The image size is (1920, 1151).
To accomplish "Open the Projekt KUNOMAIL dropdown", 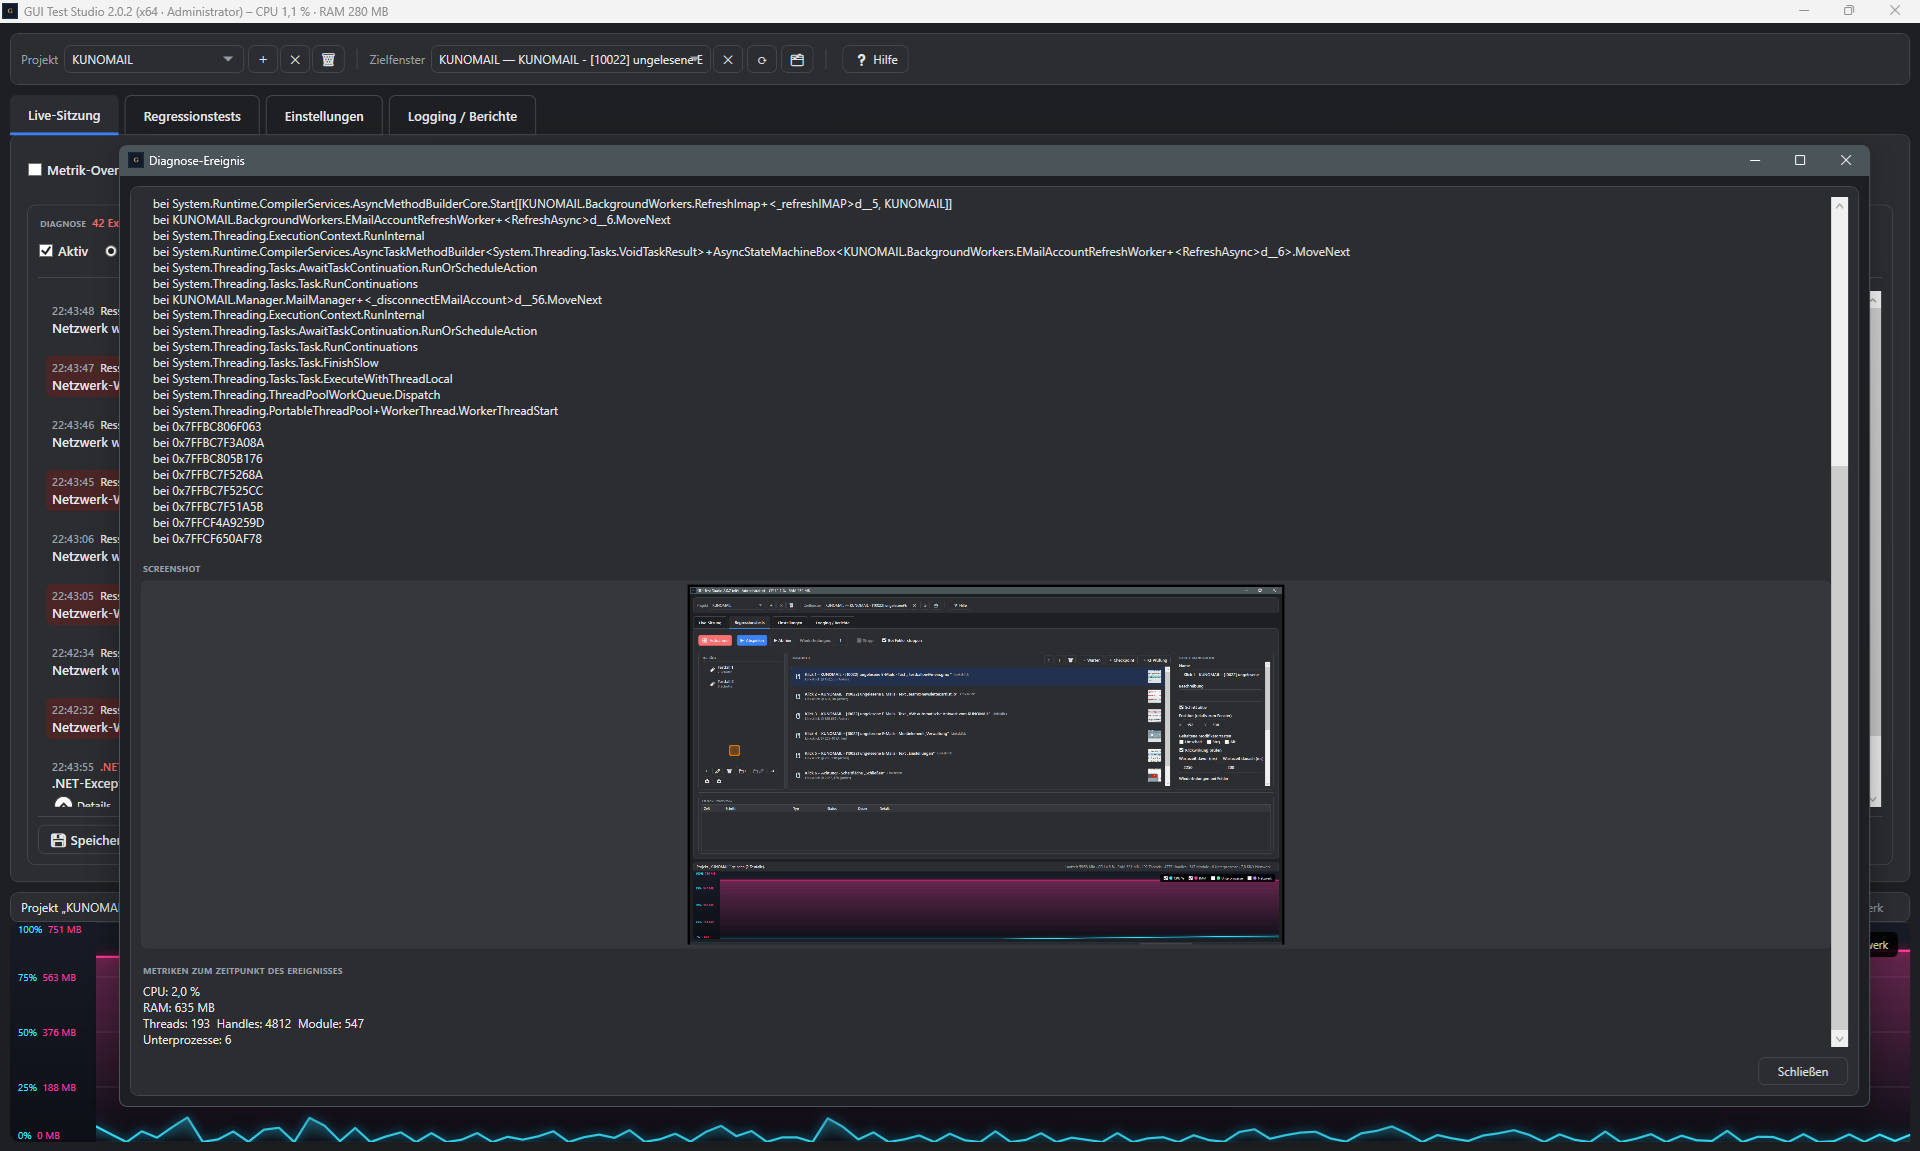I will point(153,60).
